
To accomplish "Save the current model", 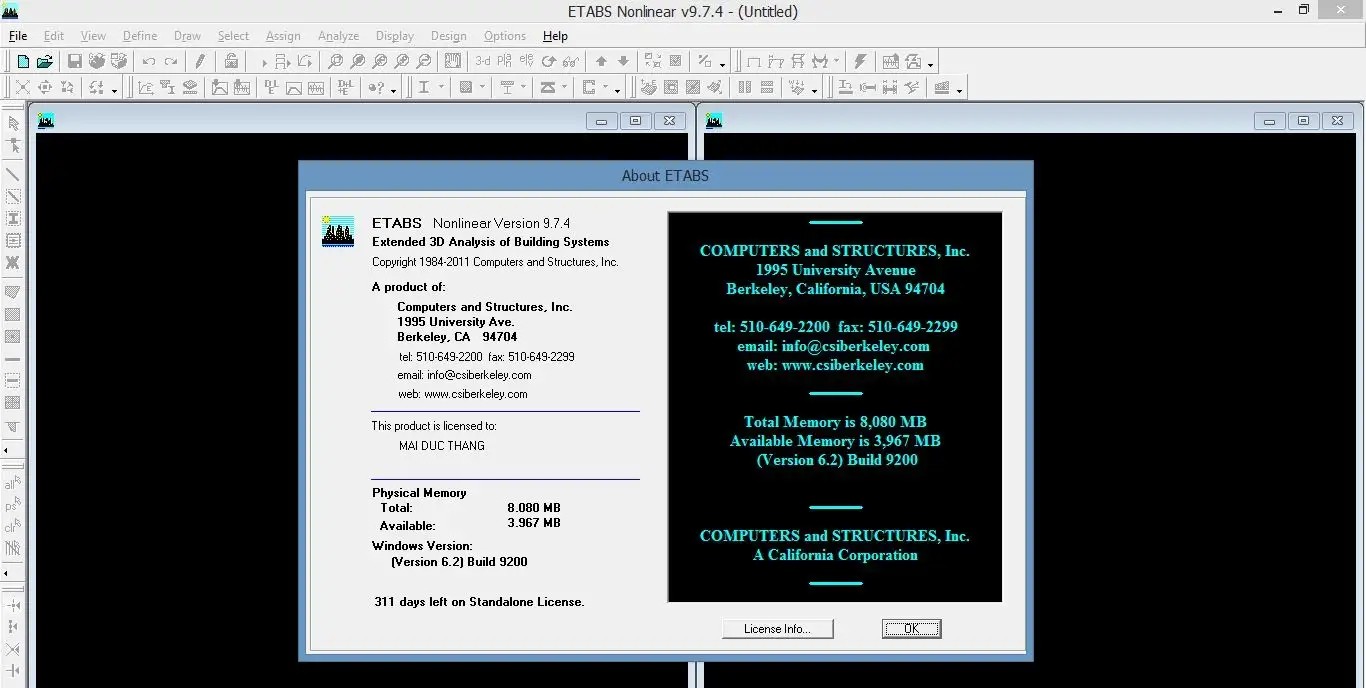I will 74,60.
